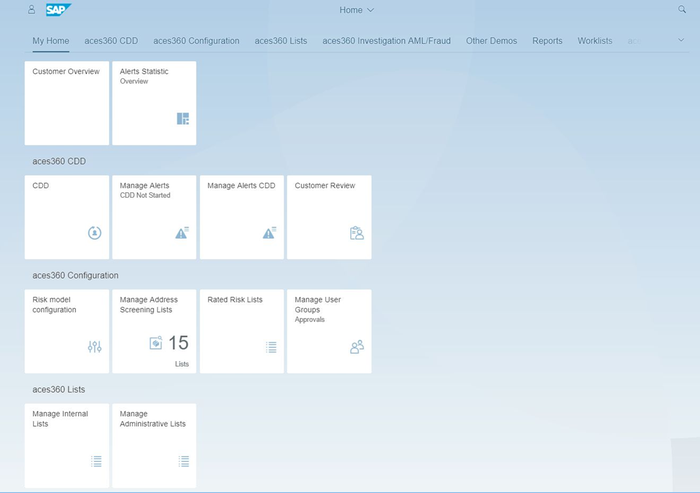The height and width of the screenshot is (493, 700).
Task: Open the user profile icon
Action: [x=31, y=9]
